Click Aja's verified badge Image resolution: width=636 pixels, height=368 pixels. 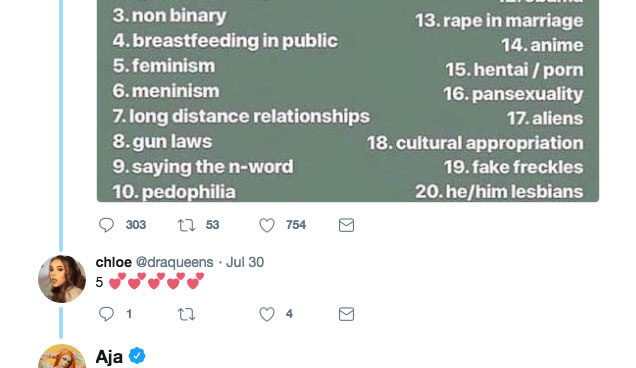tap(137, 356)
